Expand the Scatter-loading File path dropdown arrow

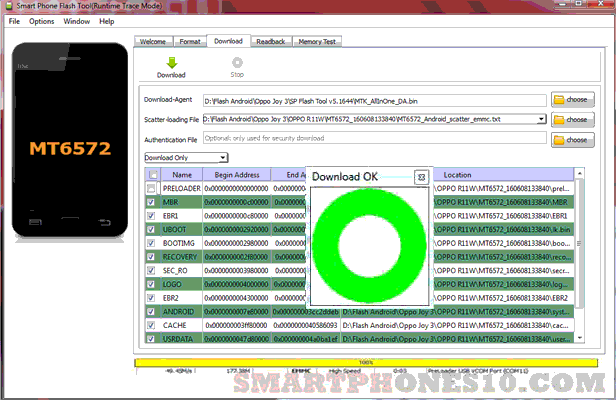click(x=541, y=119)
